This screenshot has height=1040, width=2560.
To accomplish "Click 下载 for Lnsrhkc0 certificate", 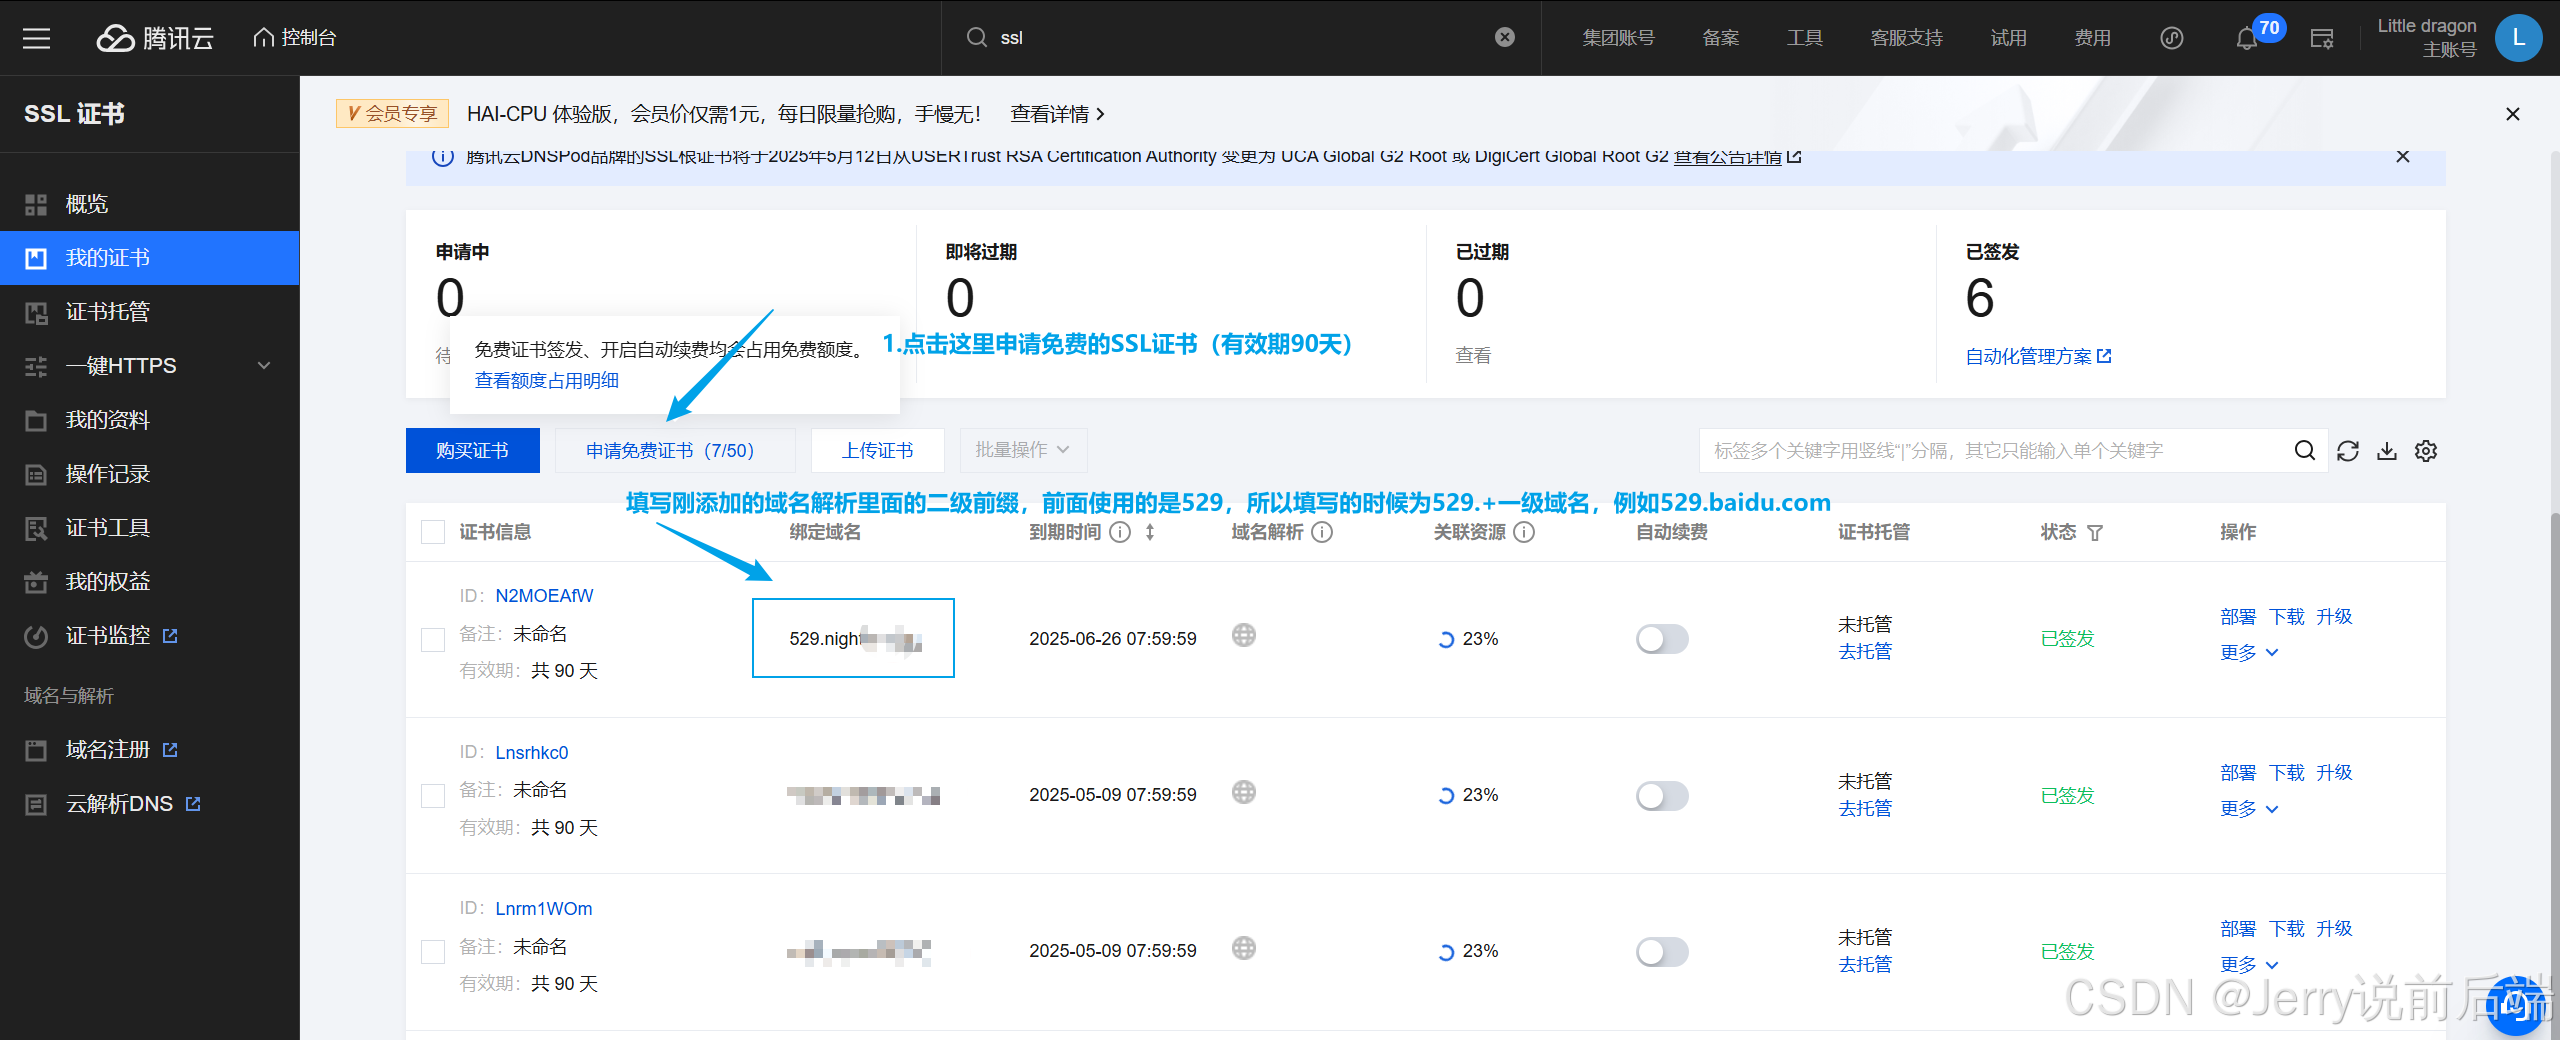I will coord(2286,772).
